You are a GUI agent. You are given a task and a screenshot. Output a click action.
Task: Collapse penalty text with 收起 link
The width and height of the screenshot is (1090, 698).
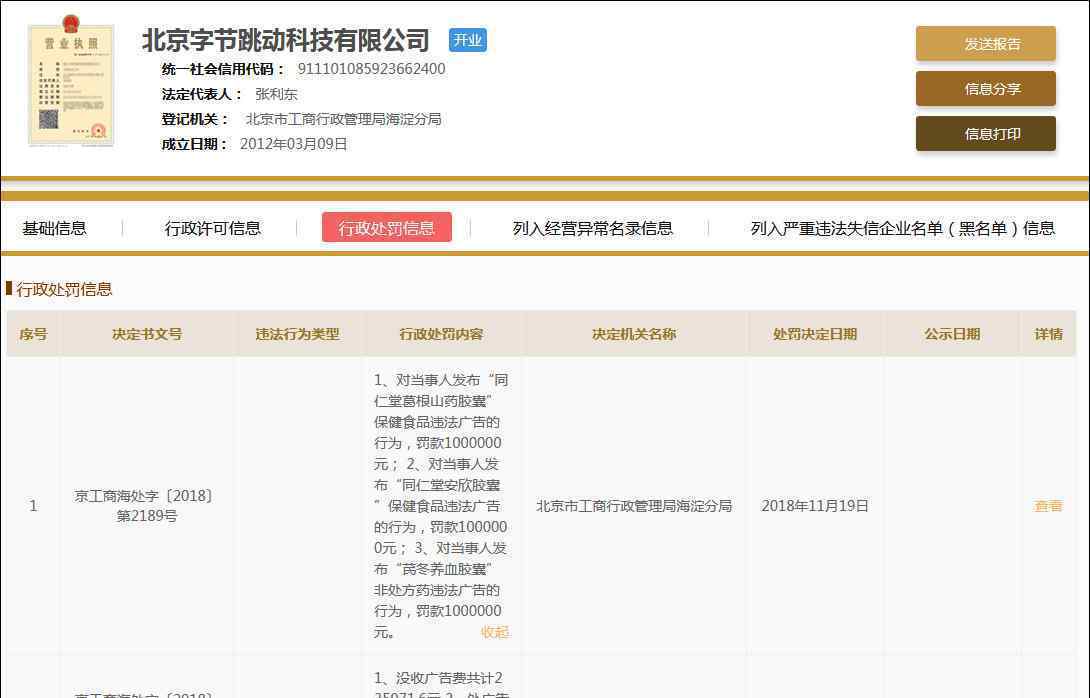[x=495, y=632]
